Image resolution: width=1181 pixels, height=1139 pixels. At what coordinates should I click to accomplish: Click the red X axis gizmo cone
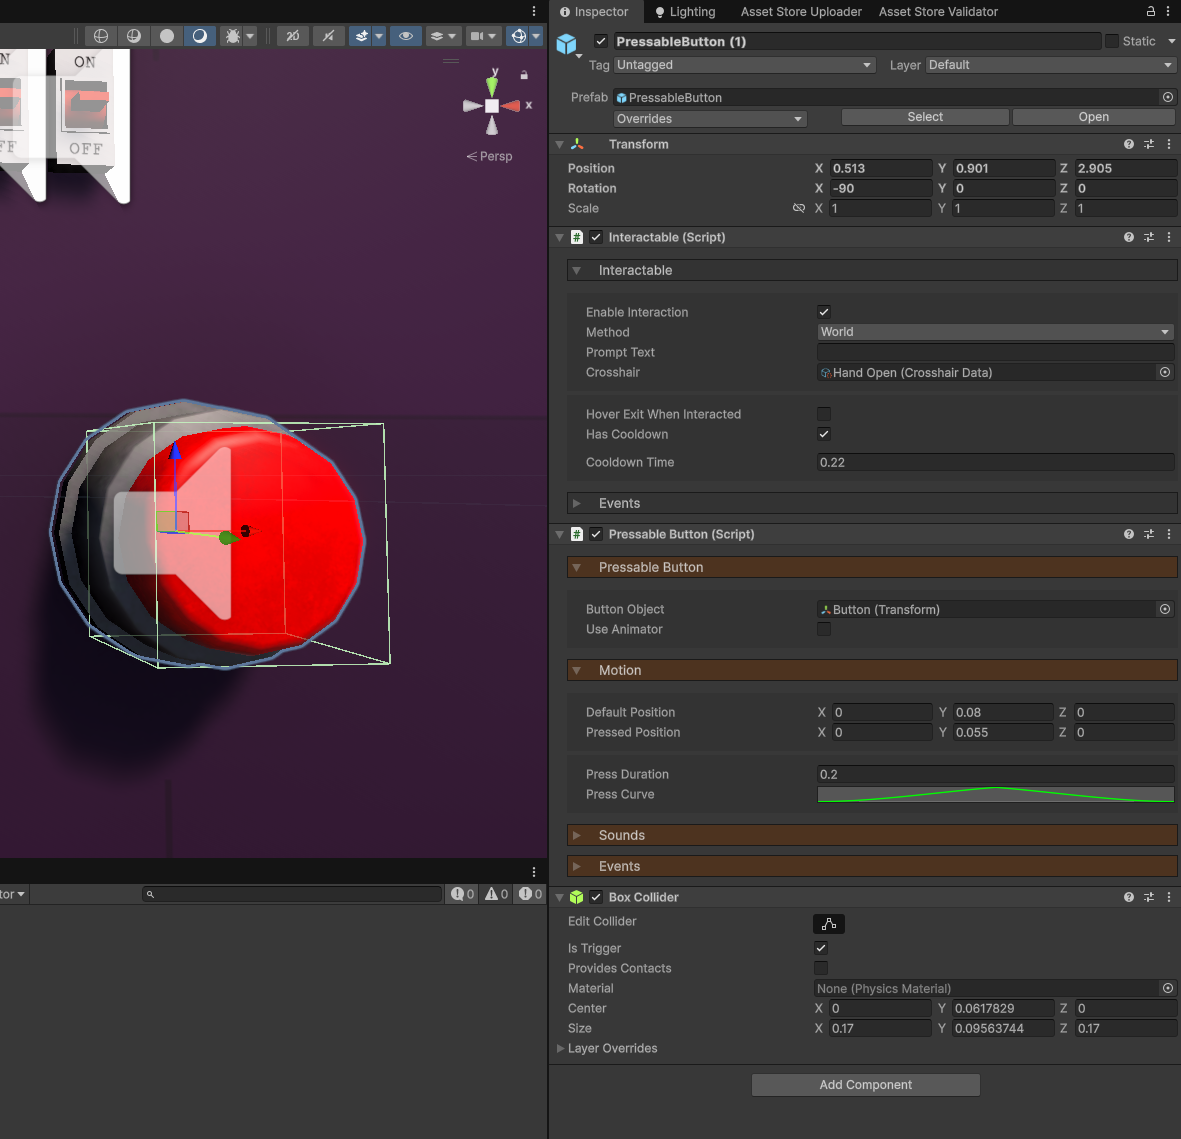click(513, 106)
